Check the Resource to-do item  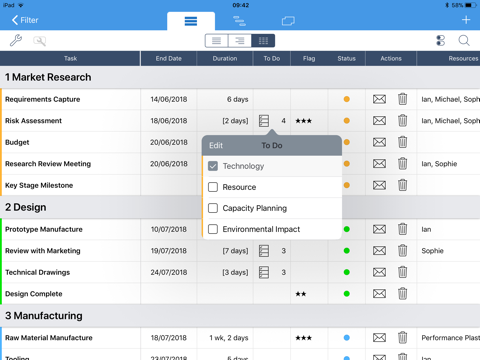213,187
